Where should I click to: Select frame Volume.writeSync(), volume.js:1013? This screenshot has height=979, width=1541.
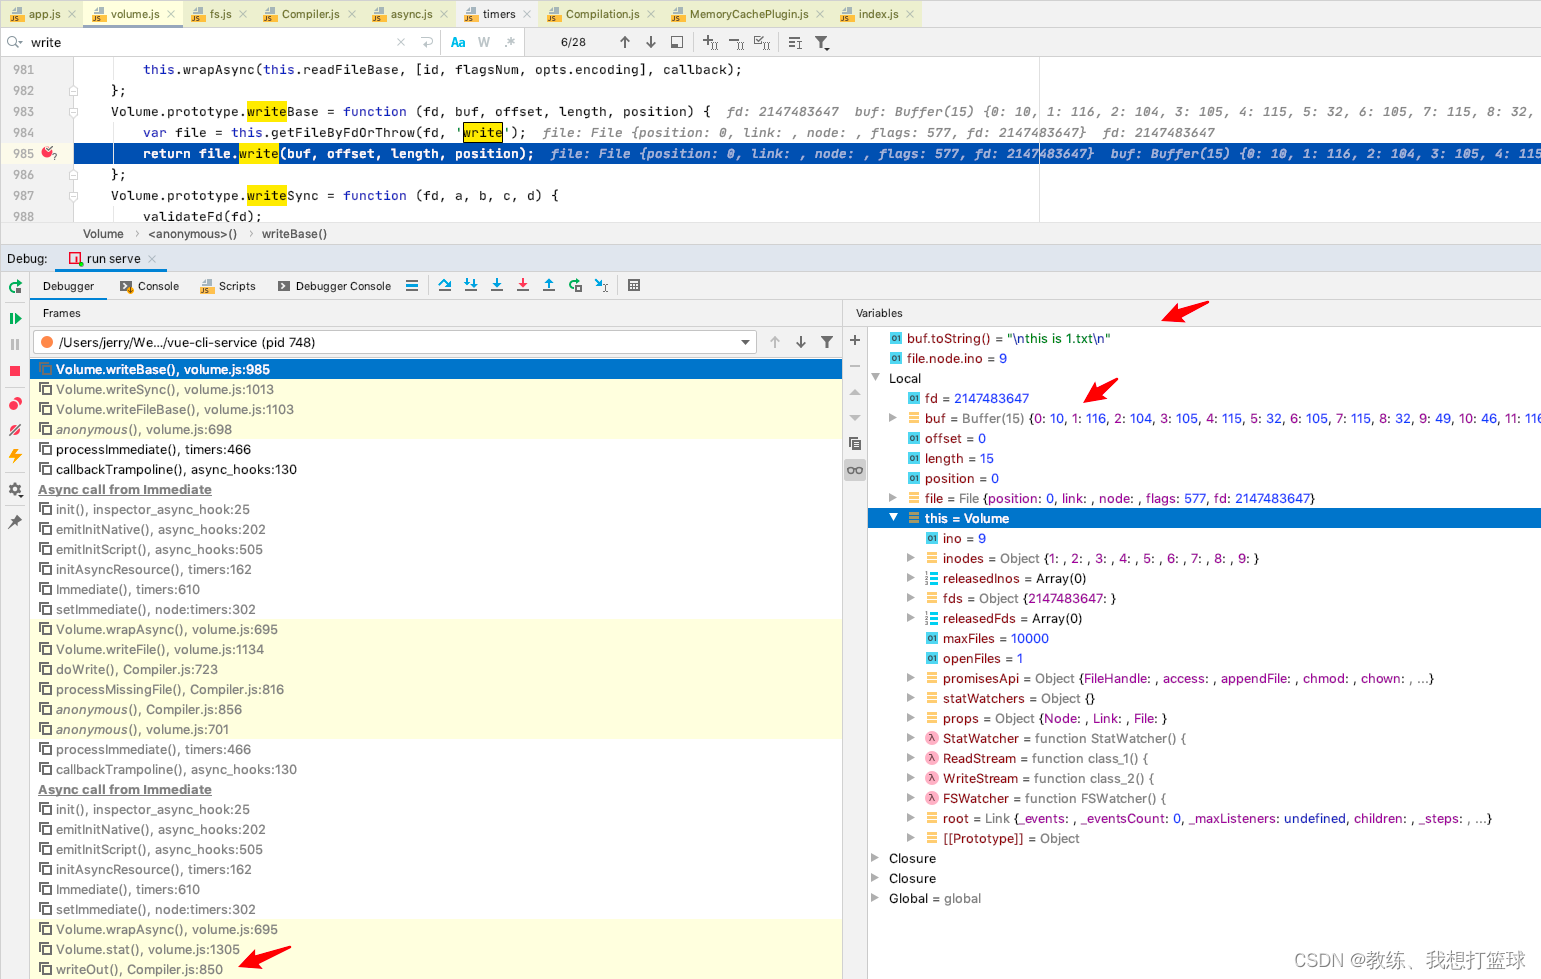[x=437, y=389]
